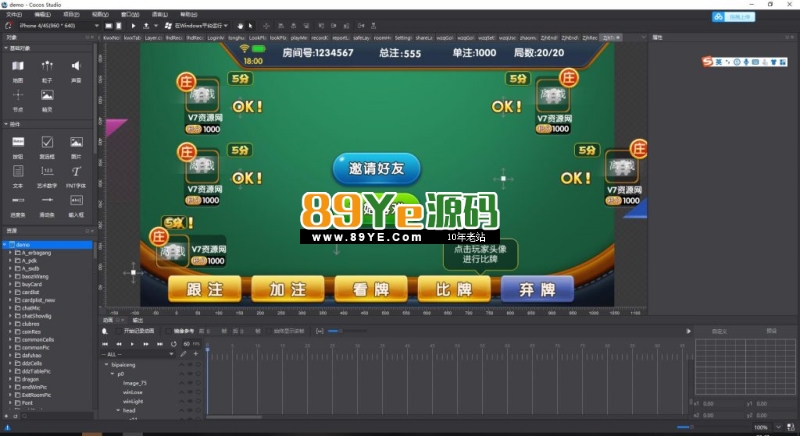Click the portrait orientation icon
The width and height of the screenshot is (800, 436).
point(118,25)
